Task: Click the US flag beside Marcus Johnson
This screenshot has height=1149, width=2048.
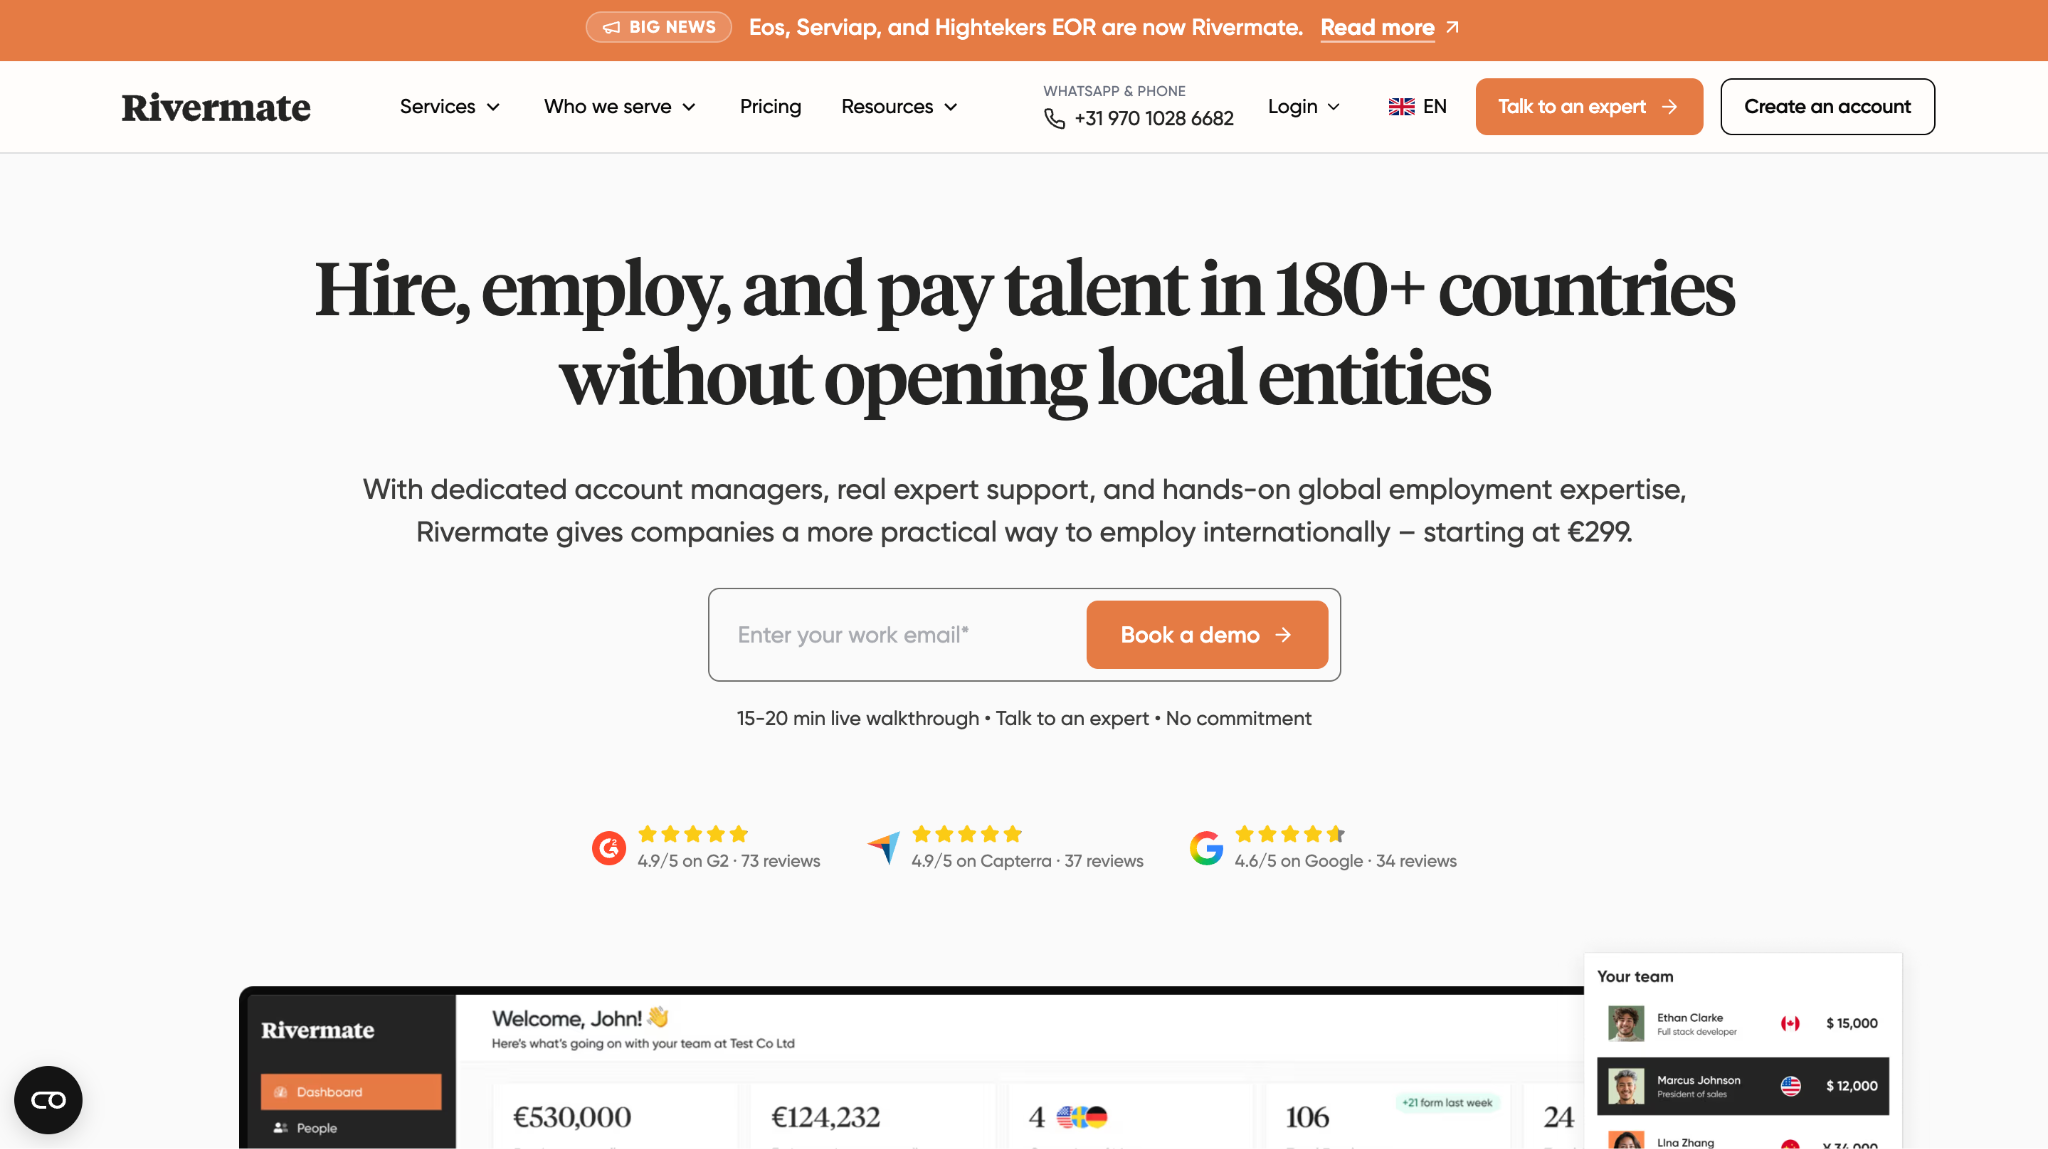Action: [x=1790, y=1086]
